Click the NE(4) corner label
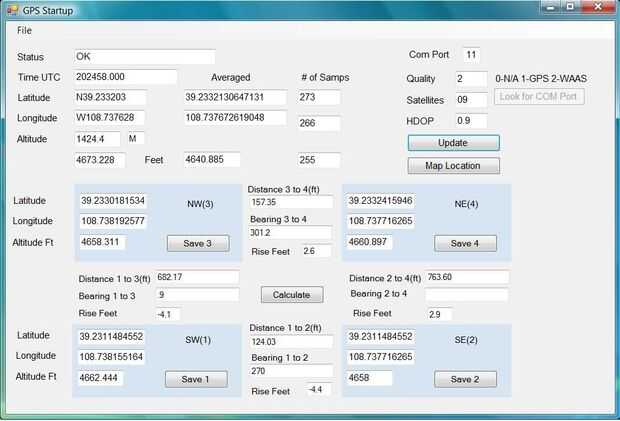The image size is (620, 421). (467, 204)
